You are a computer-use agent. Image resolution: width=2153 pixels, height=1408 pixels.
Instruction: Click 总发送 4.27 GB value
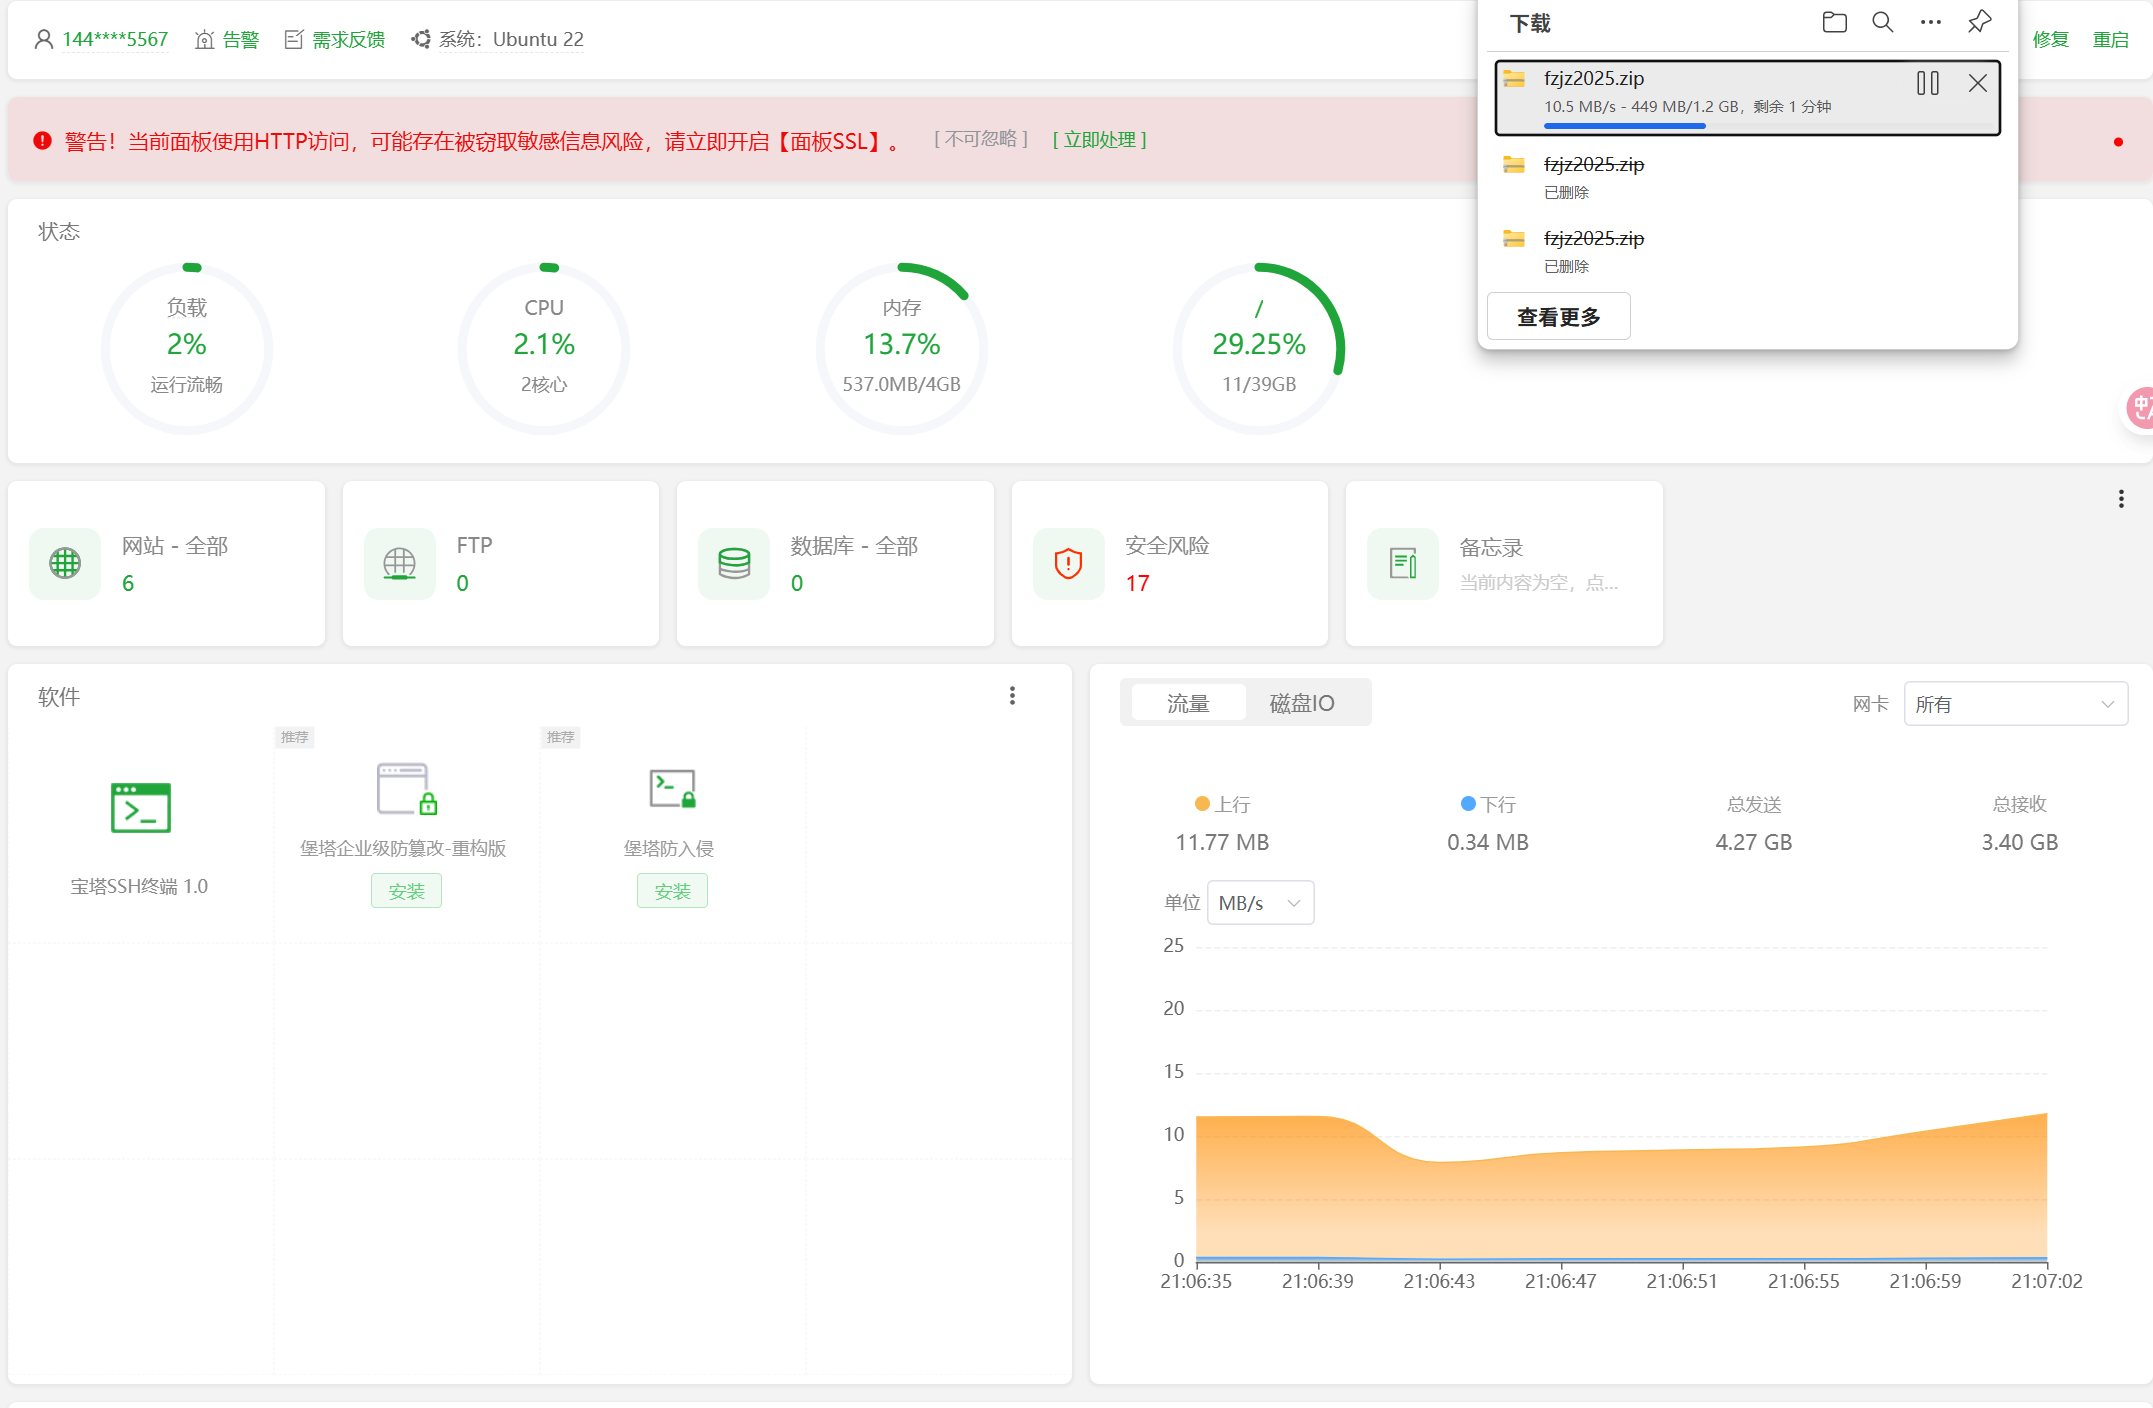click(1754, 842)
